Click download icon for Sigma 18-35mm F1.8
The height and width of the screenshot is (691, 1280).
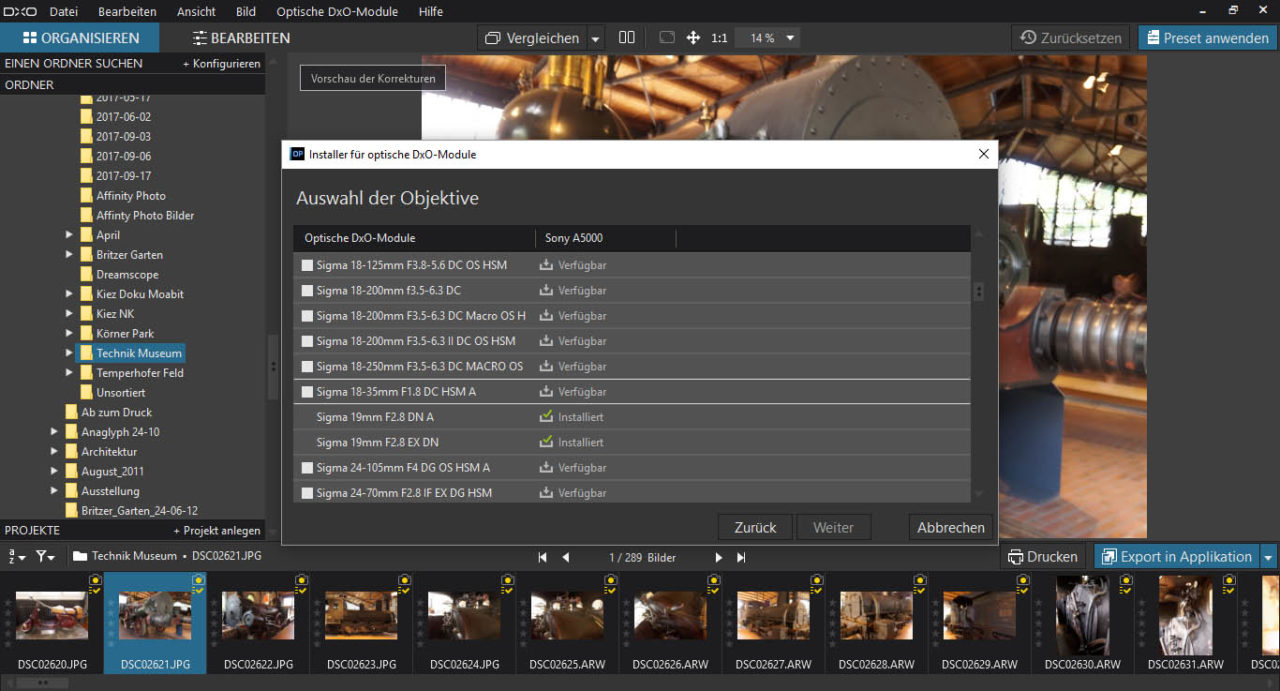pos(546,392)
